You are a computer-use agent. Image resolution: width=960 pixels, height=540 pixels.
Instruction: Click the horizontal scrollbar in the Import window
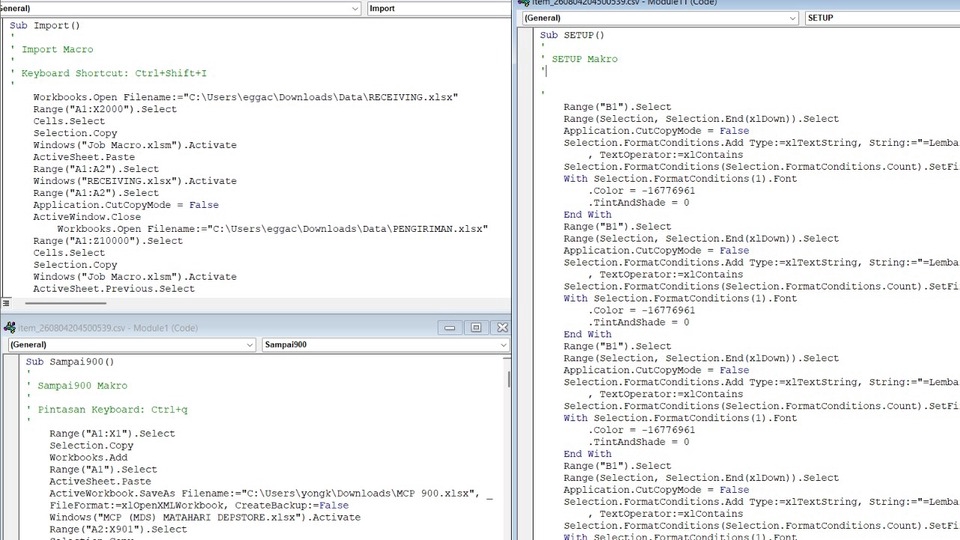pos(66,303)
